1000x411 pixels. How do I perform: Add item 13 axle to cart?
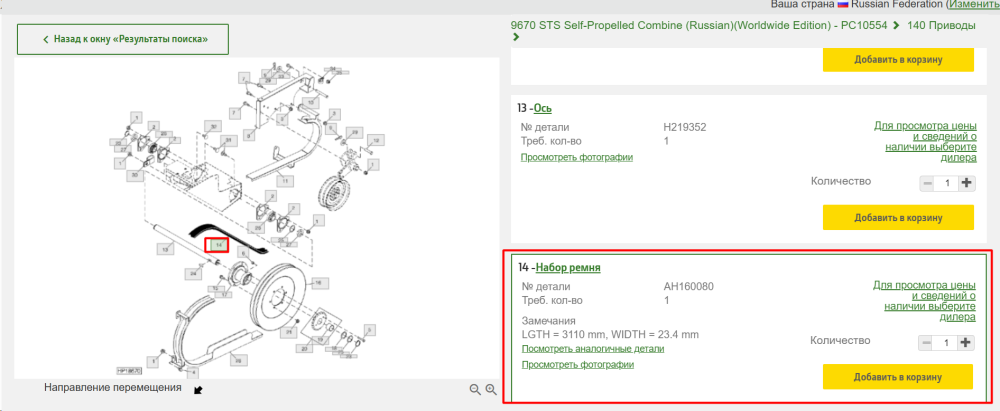[x=898, y=218]
